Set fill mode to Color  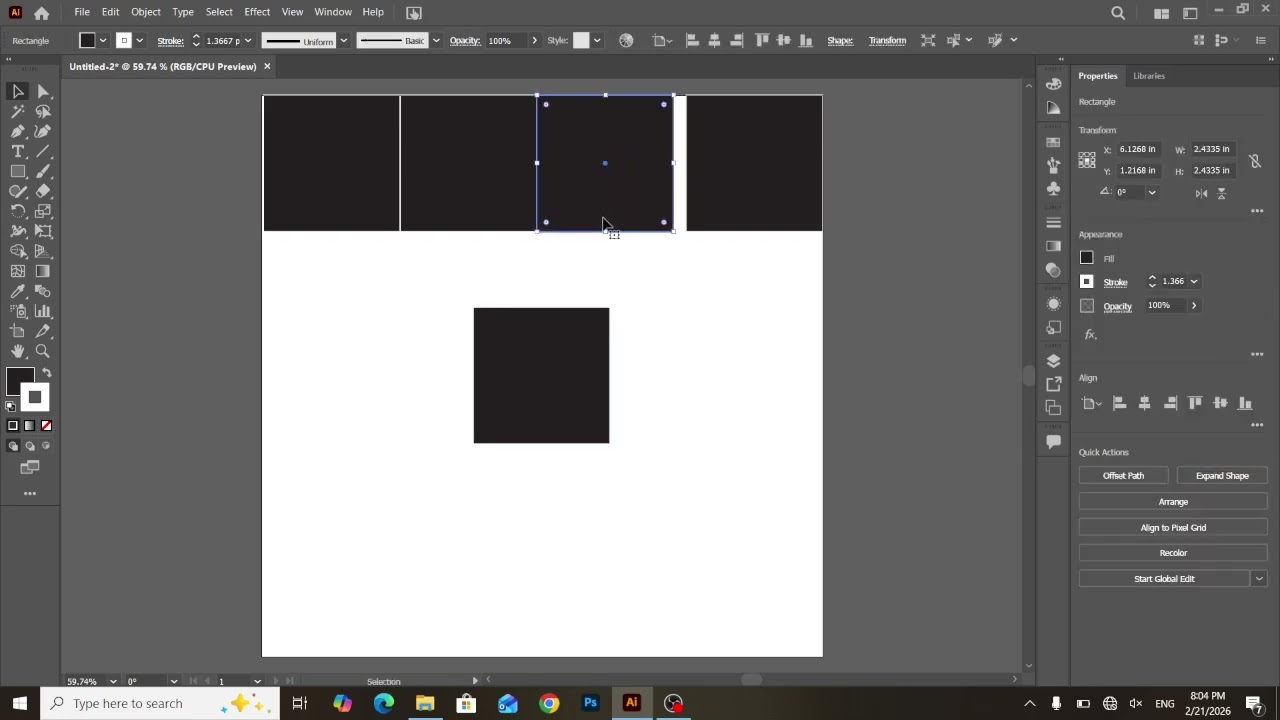click(13, 426)
